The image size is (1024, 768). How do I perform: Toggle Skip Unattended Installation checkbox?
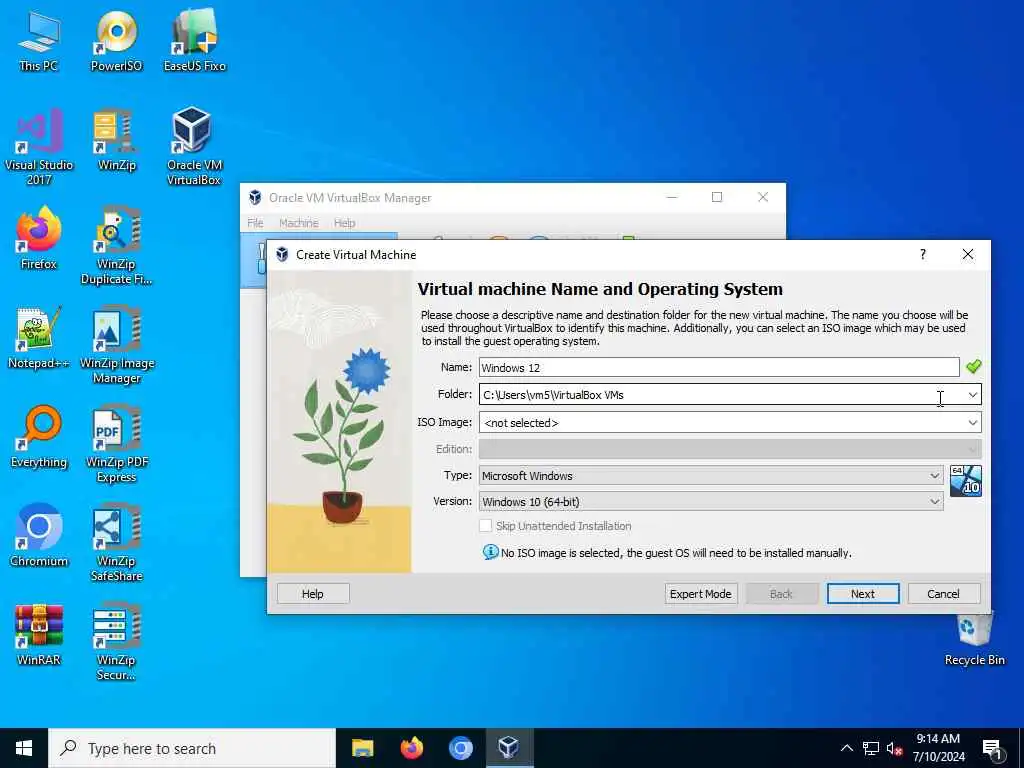(485, 526)
